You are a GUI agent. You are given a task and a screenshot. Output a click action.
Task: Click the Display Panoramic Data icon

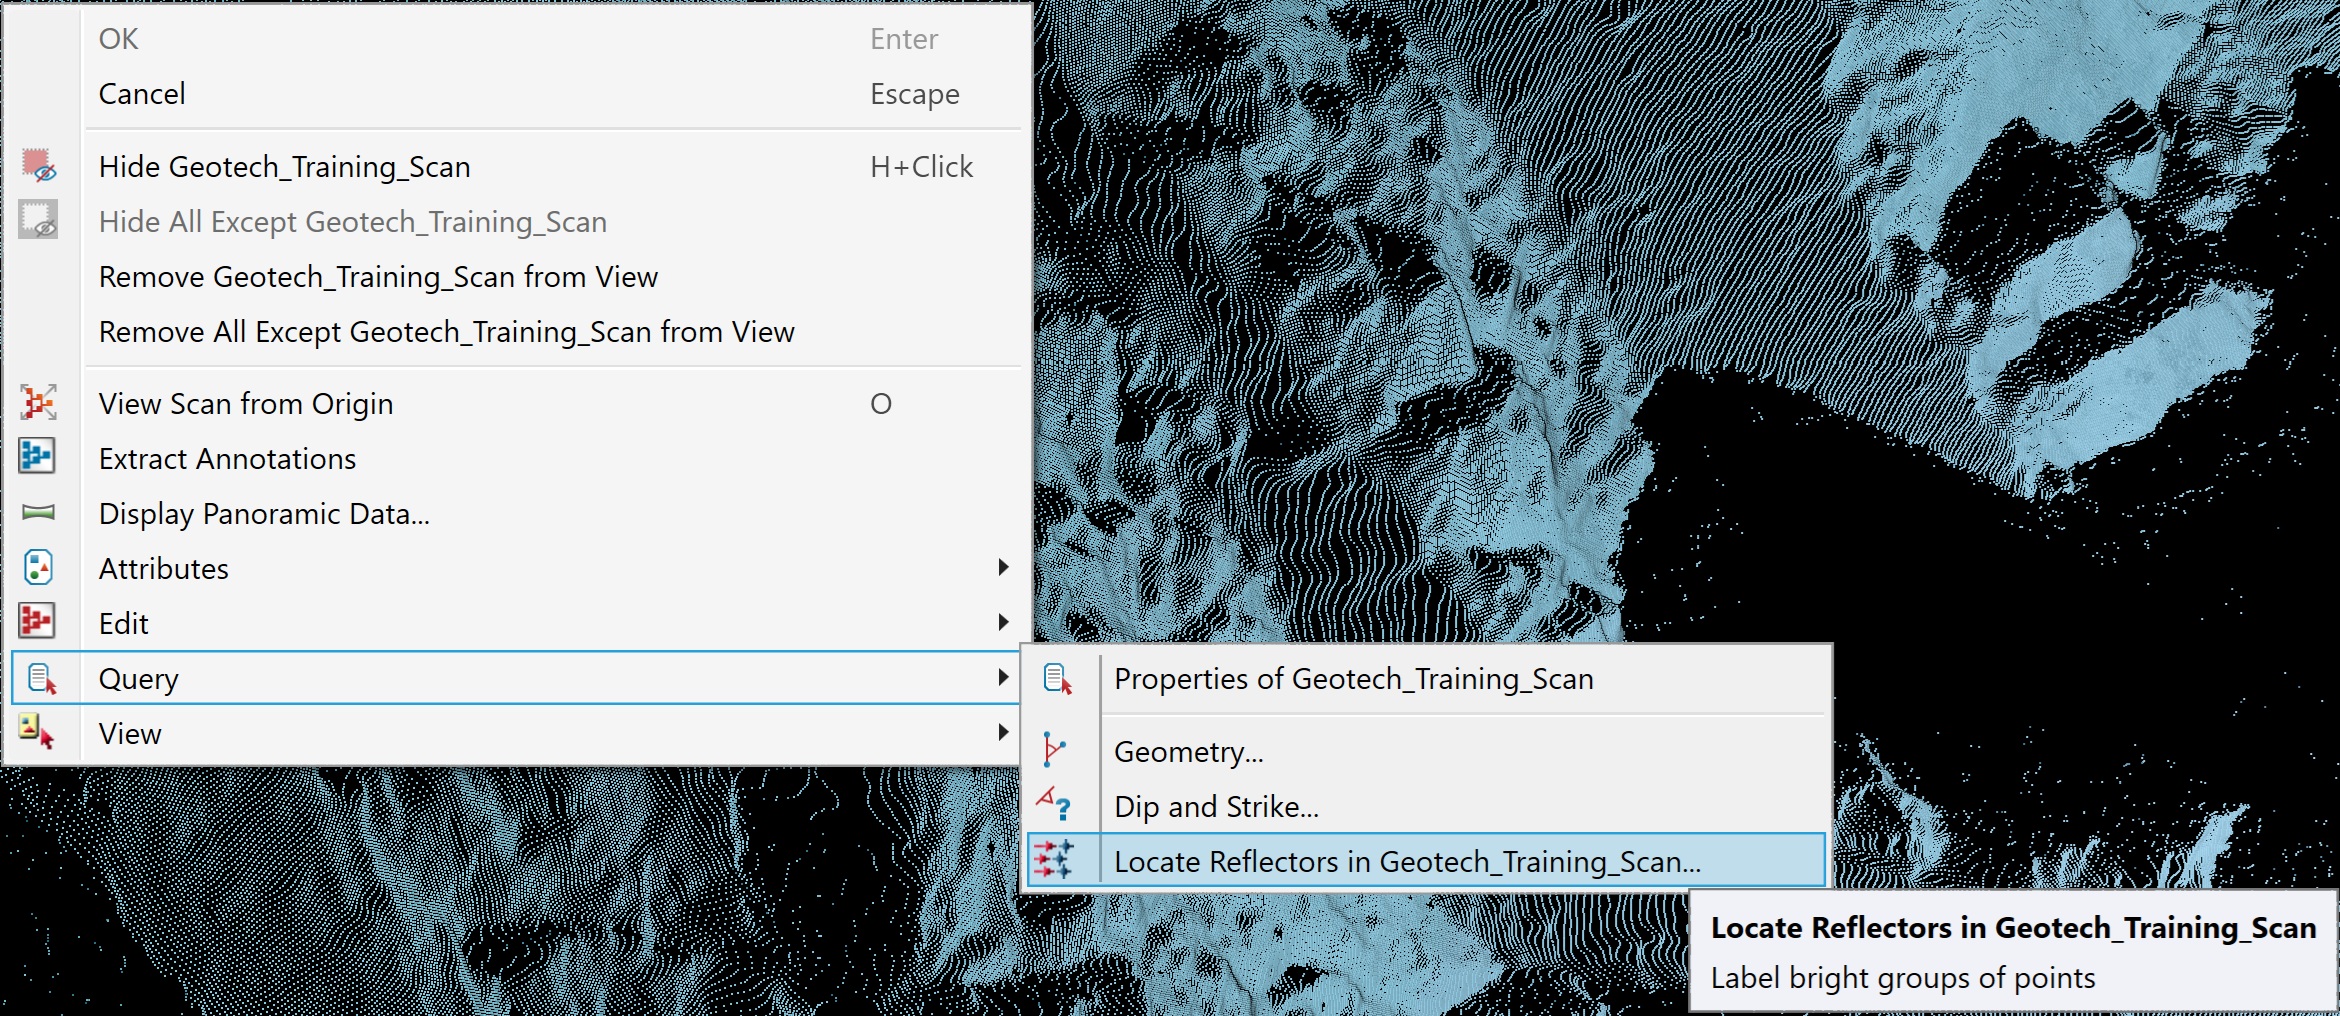pyautogui.click(x=38, y=512)
